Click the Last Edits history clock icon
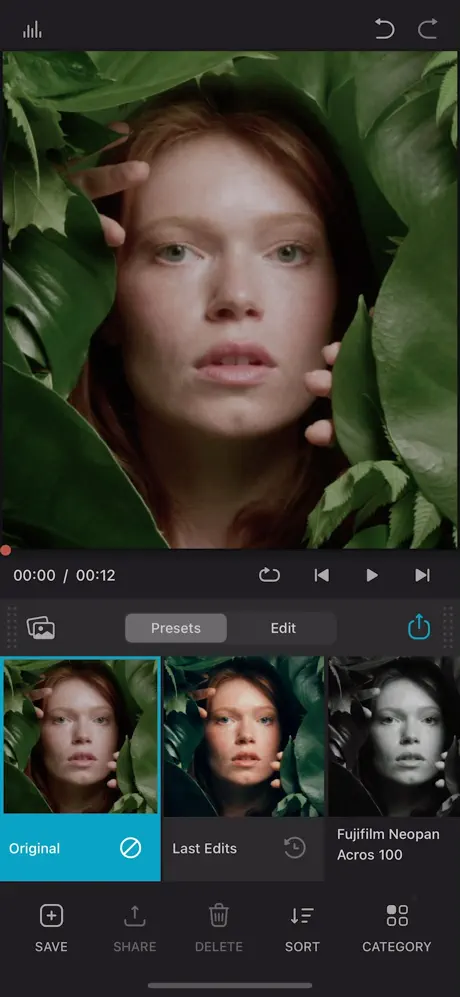 tap(295, 848)
